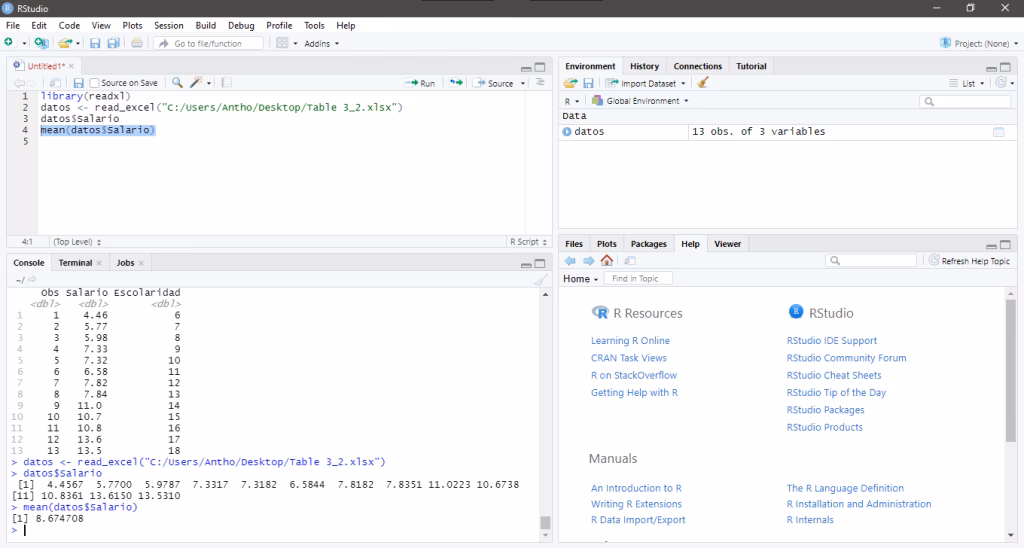This screenshot has height=548, width=1024.
Task: Save workspace in Environment pane
Action: point(588,83)
